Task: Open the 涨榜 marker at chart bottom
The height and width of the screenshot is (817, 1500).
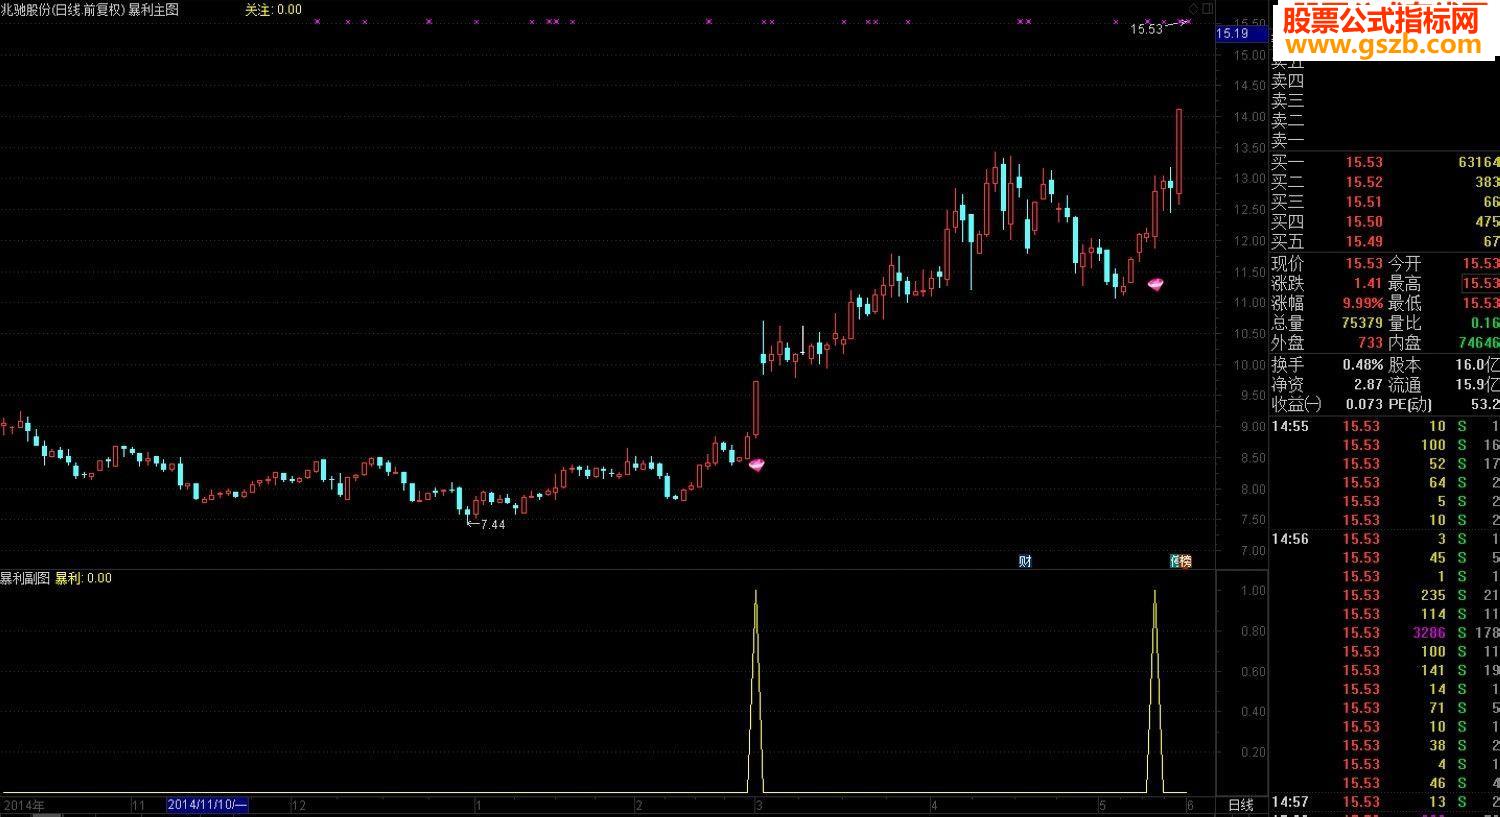Action: [1181, 561]
